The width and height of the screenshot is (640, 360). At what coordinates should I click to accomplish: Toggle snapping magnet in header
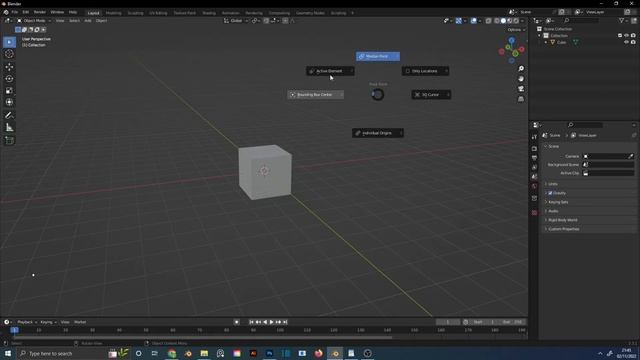267,21
